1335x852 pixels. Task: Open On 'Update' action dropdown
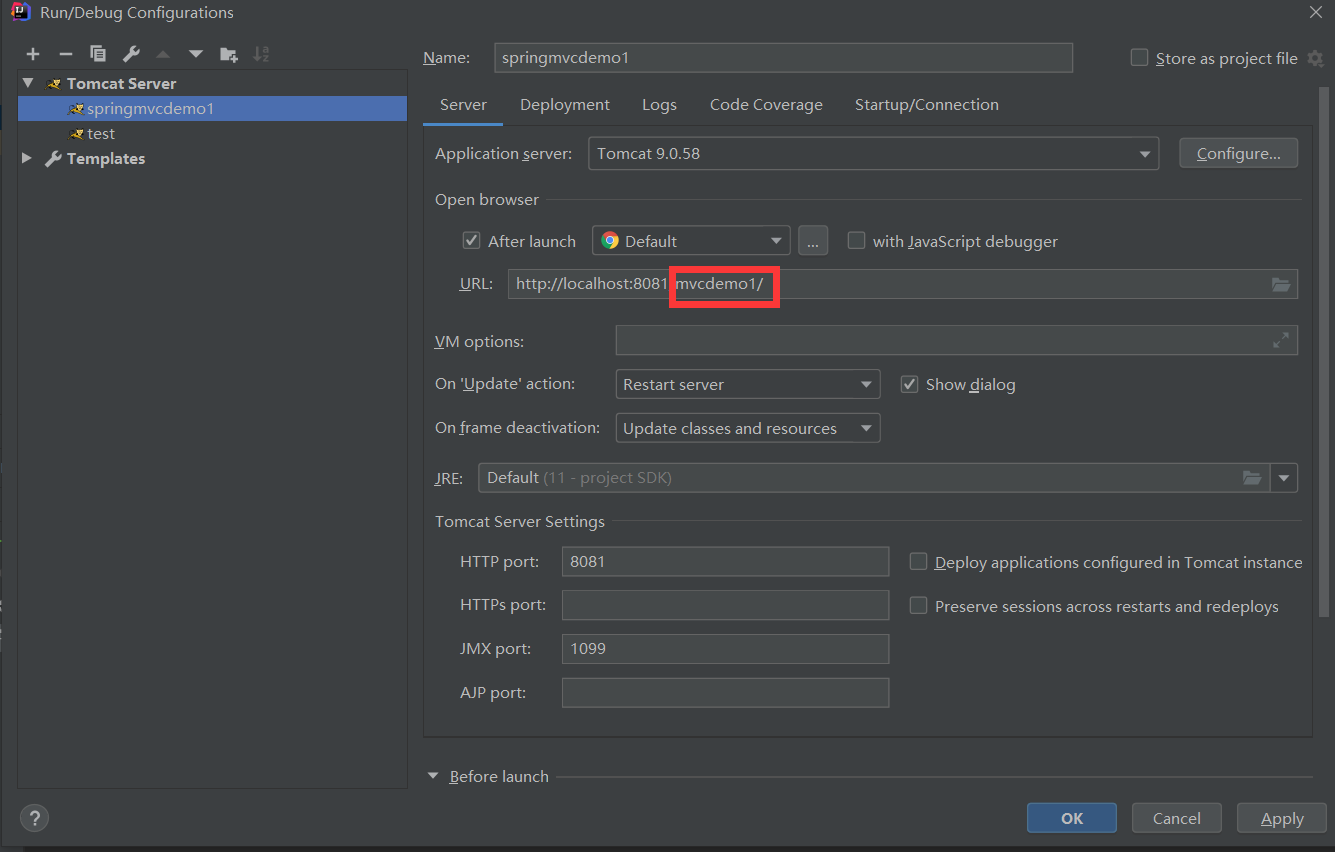point(747,384)
